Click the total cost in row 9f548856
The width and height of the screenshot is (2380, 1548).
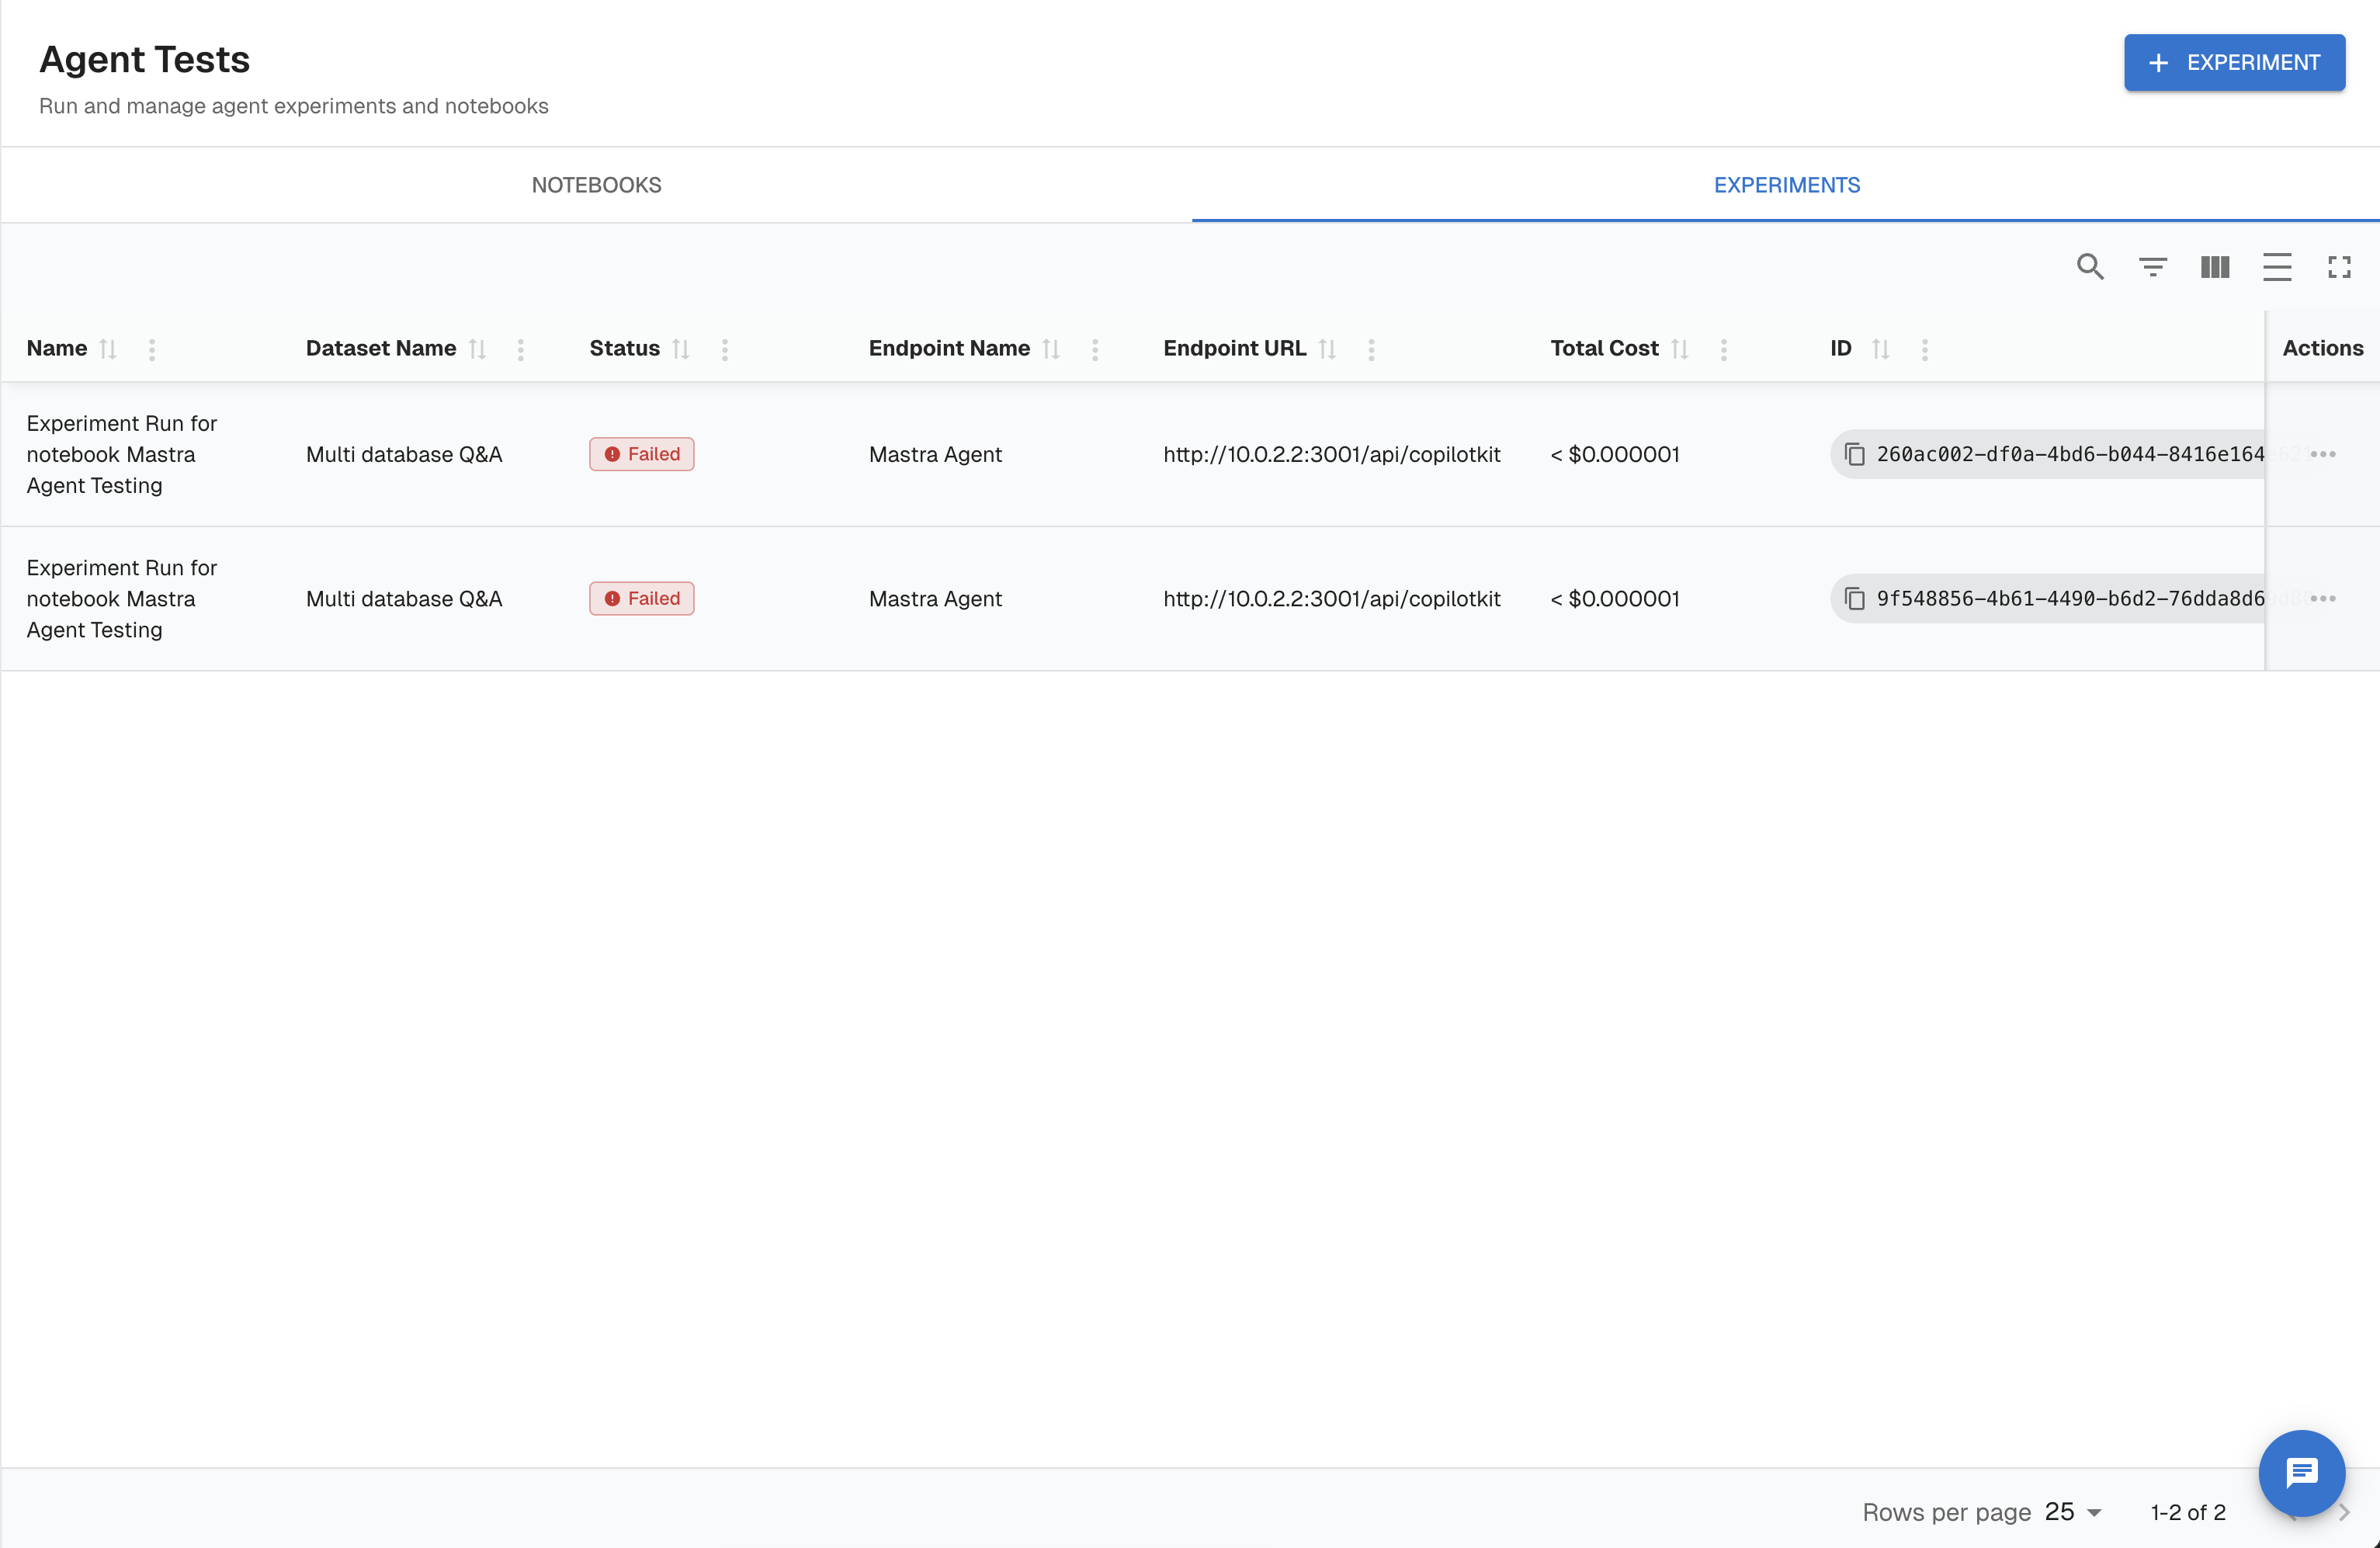pos(1615,598)
